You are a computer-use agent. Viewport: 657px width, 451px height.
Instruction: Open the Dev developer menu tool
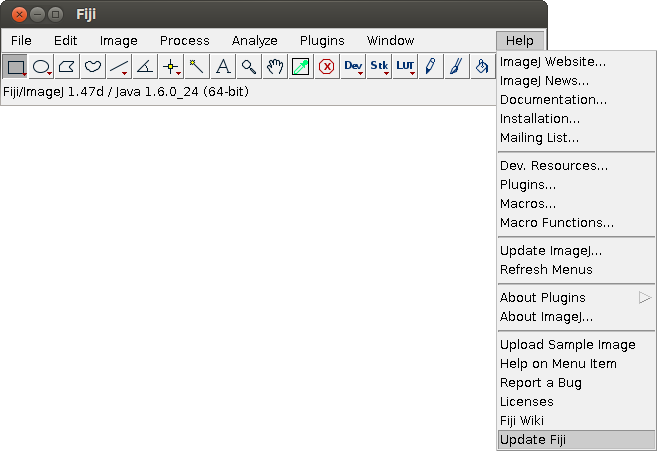pos(353,66)
